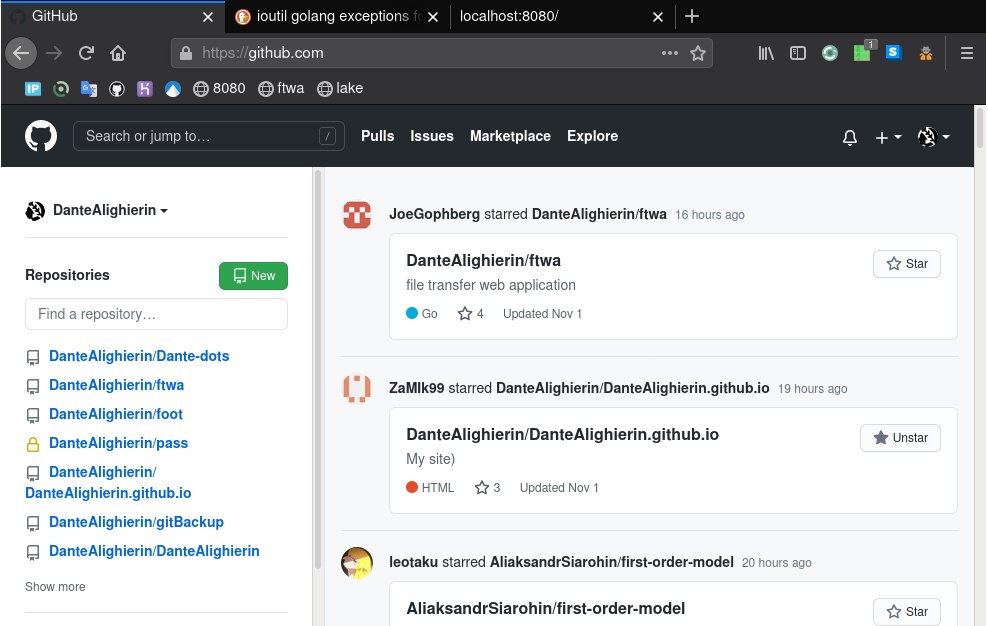Reload the page with the refresh icon
Screen dimensions: 988x626
(x=86, y=53)
